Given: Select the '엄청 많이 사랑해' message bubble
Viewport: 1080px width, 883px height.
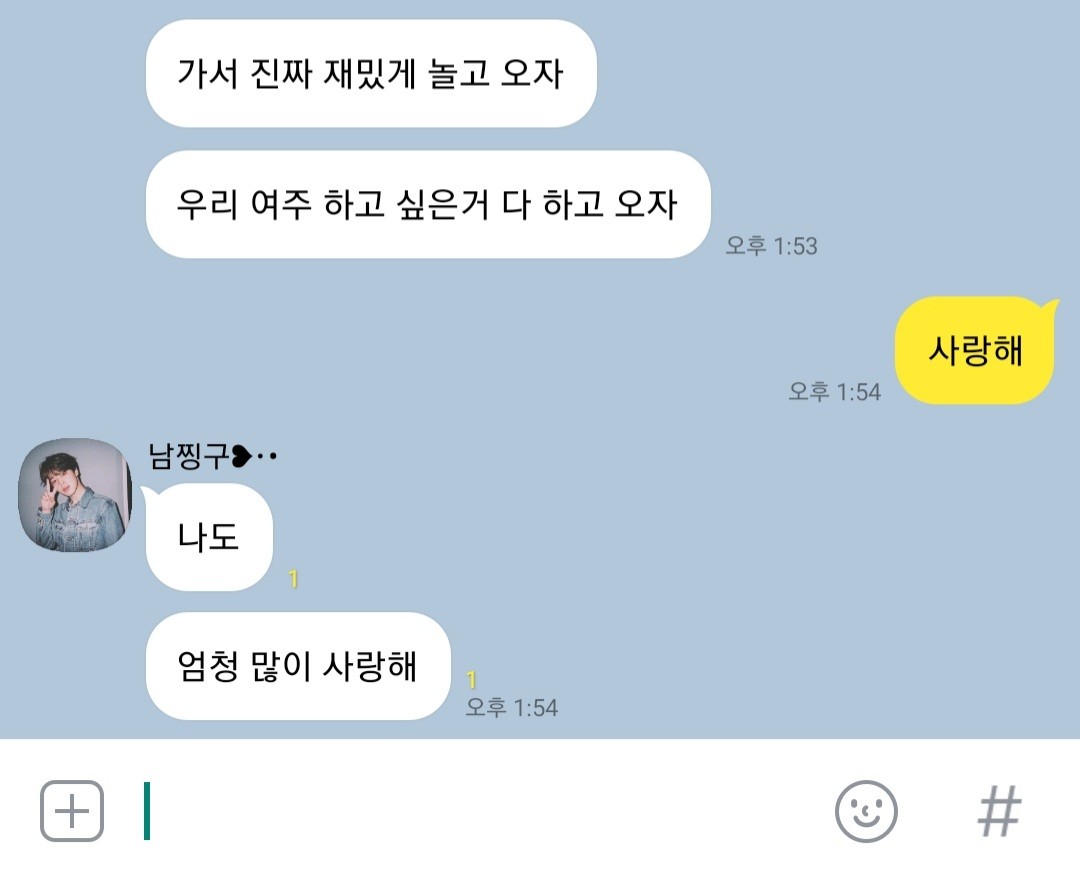Looking at the screenshot, I should (x=298, y=666).
